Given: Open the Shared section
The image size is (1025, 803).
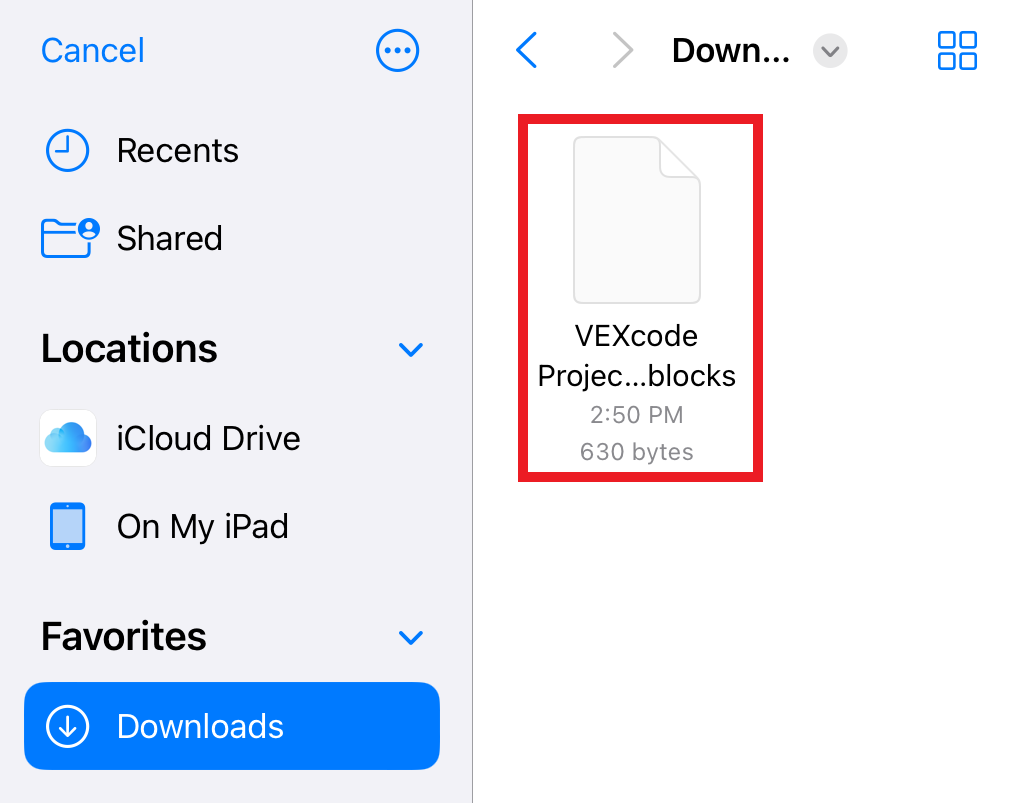Looking at the screenshot, I should point(169,238).
